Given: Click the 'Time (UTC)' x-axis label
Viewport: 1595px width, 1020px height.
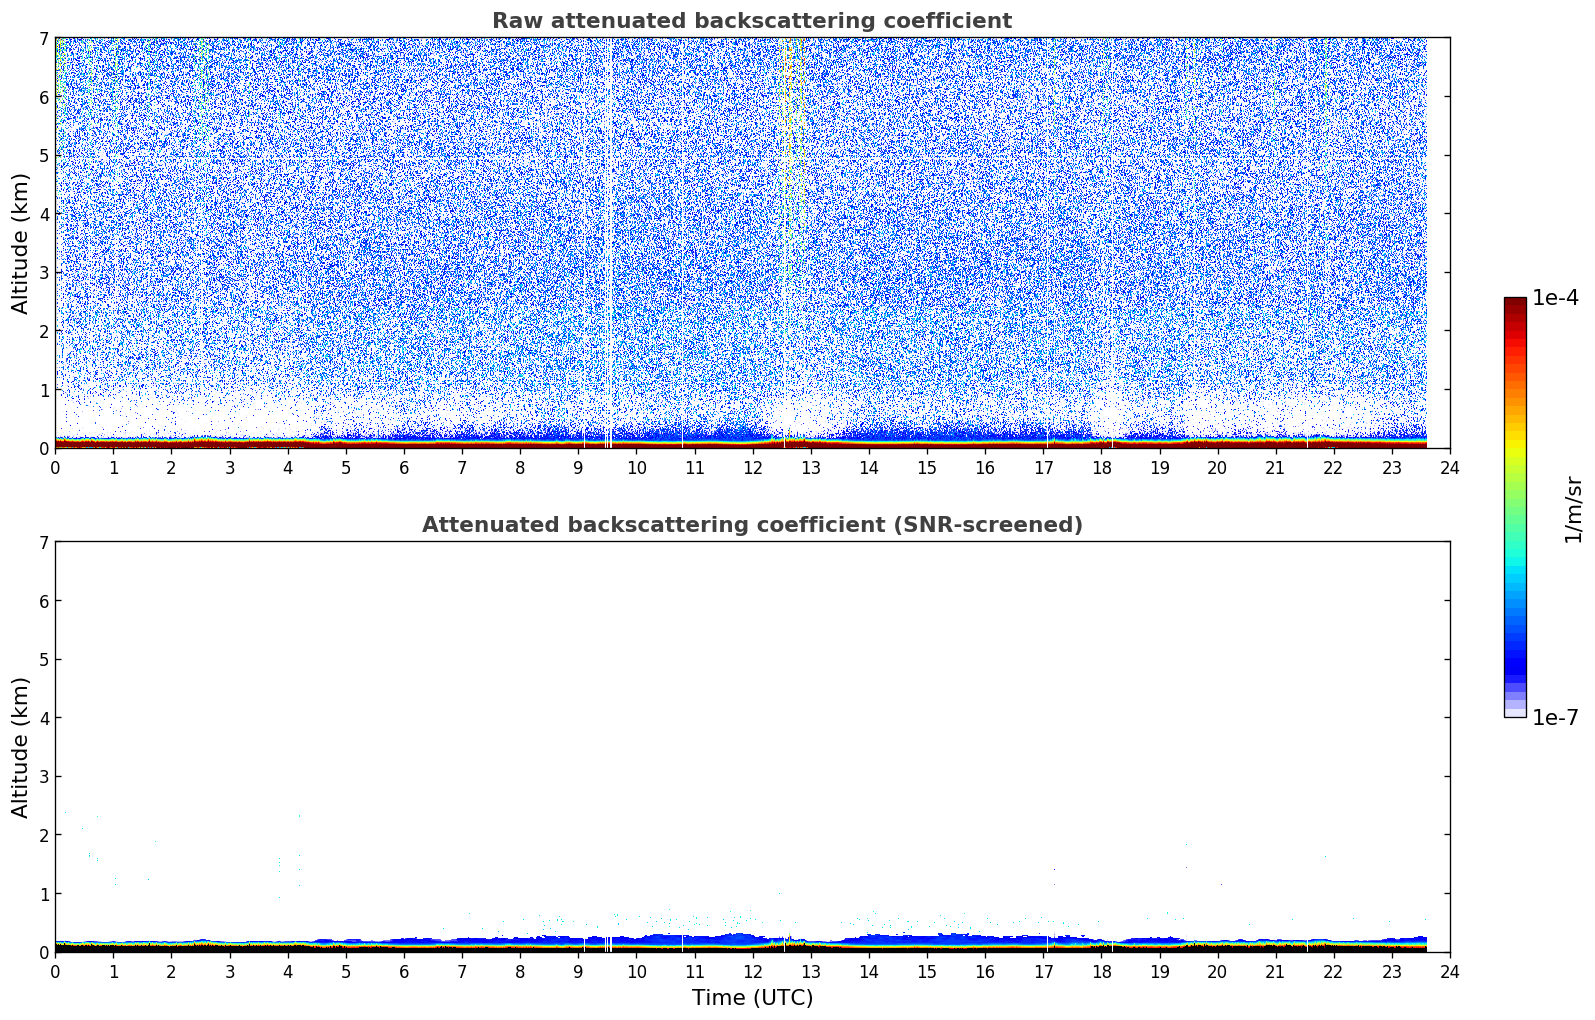Looking at the screenshot, I should (x=752, y=998).
